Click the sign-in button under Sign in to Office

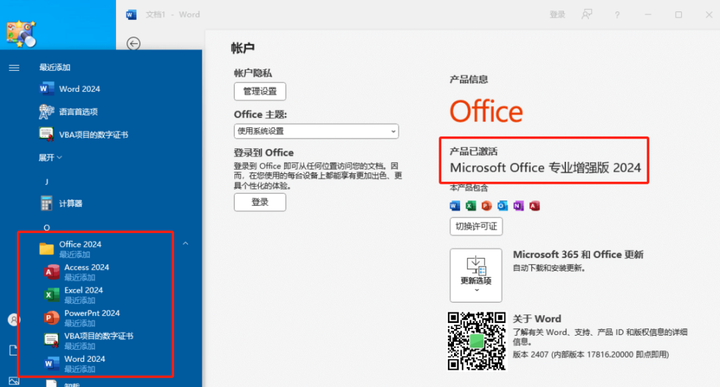point(260,202)
